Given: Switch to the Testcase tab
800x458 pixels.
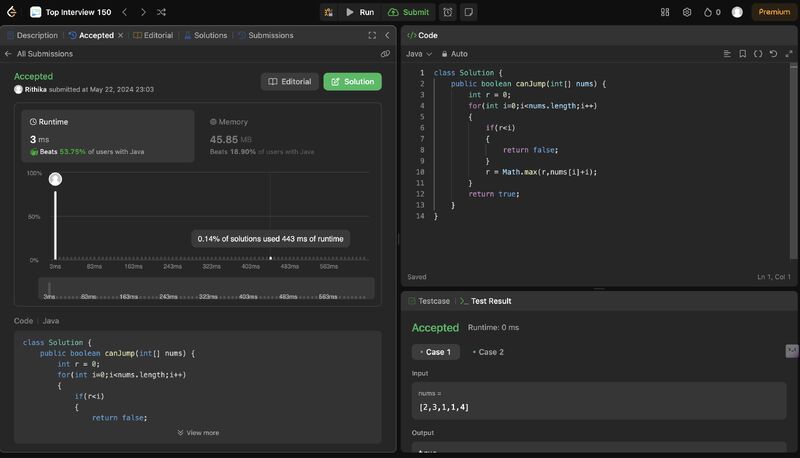Looking at the screenshot, I should click(x=429, y=301).
